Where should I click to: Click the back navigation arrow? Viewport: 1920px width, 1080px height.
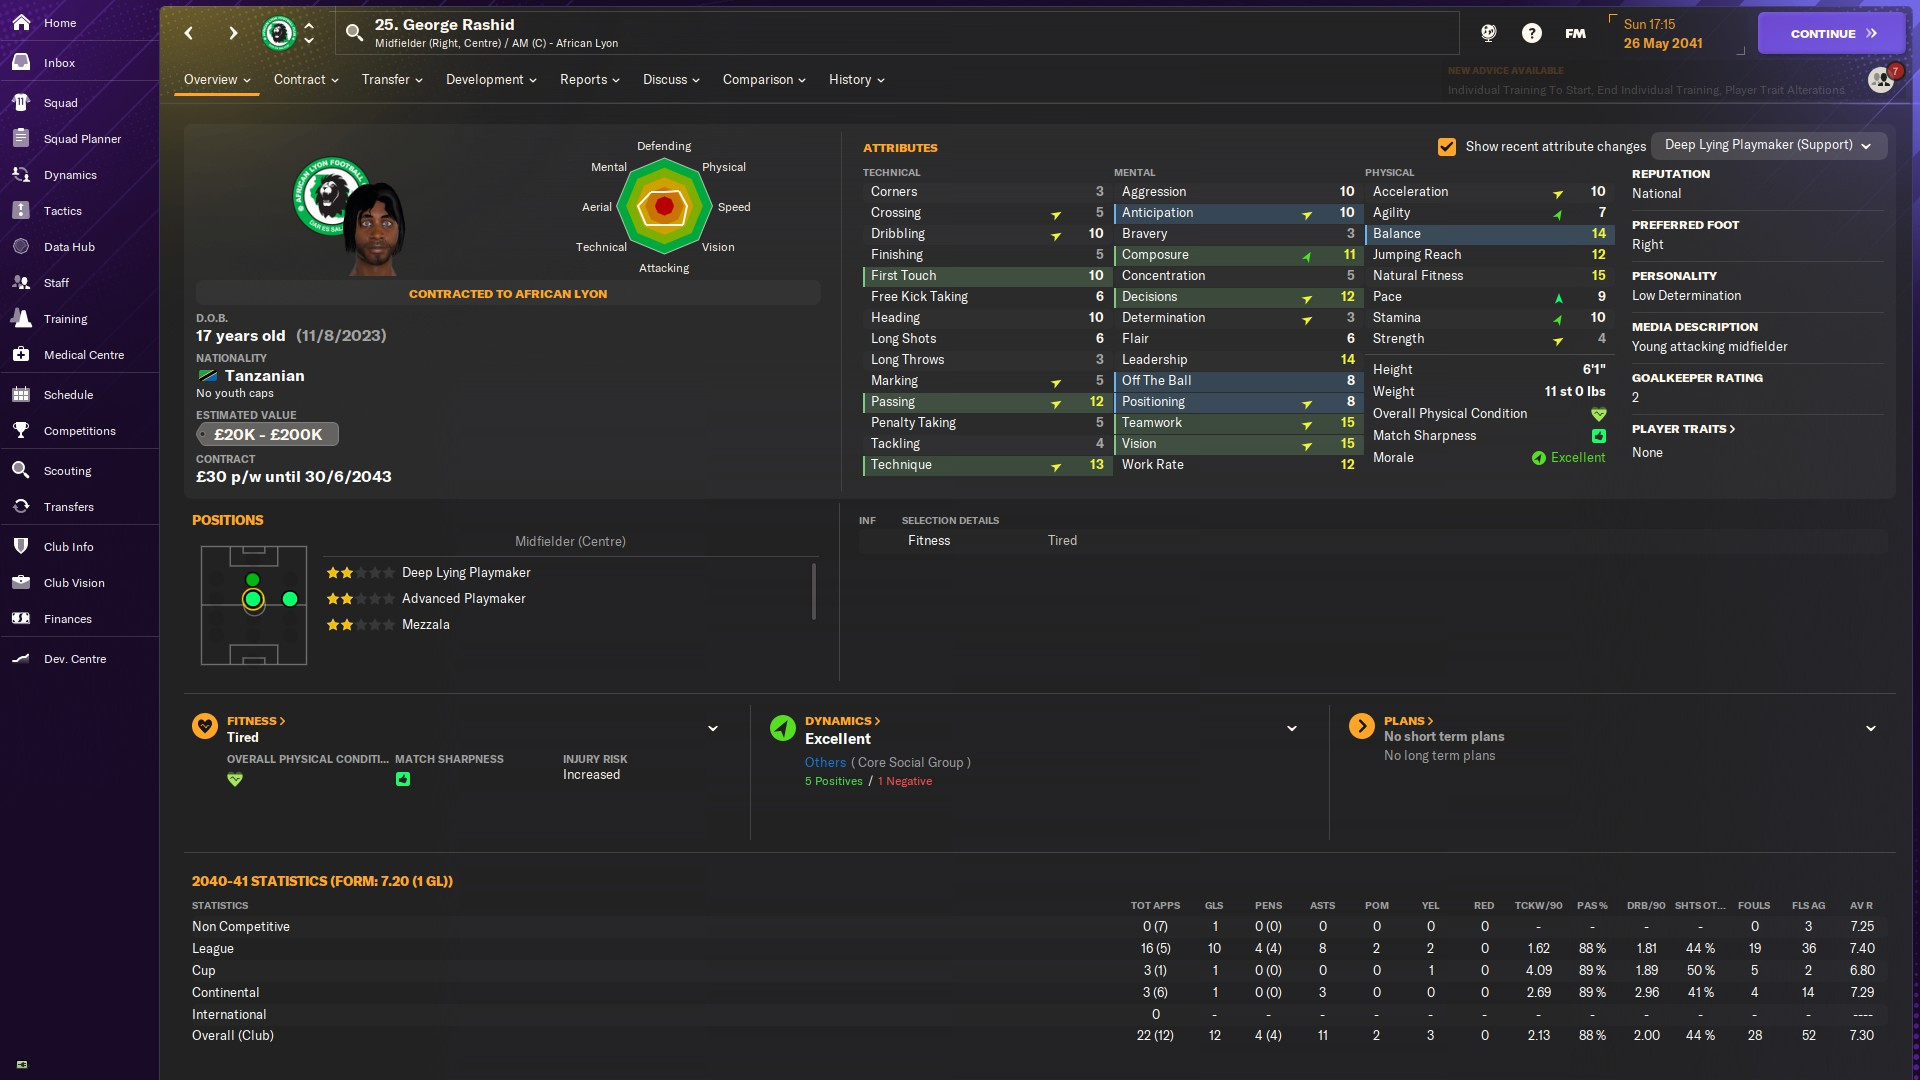[x=189, y=33]
